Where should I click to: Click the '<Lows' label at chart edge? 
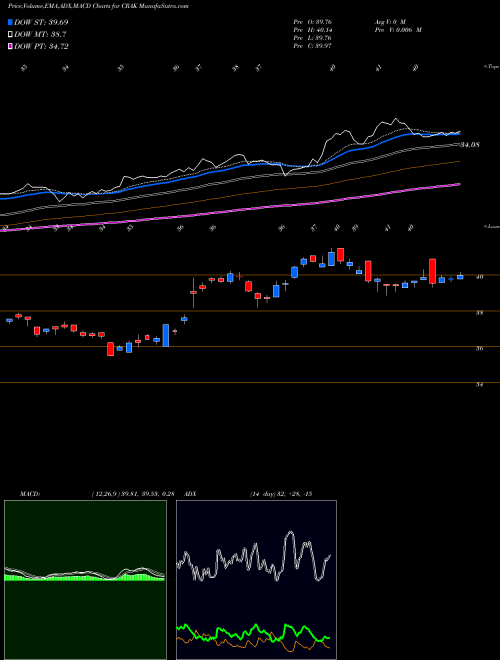pyautogui.click(x=491, y=226)
